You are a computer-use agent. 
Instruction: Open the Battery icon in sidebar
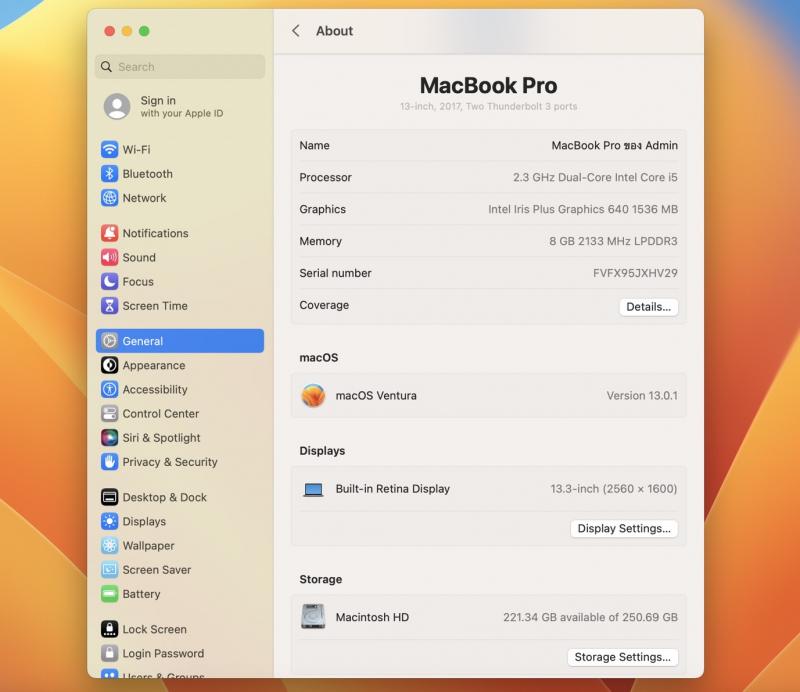[x=110, y=594]
